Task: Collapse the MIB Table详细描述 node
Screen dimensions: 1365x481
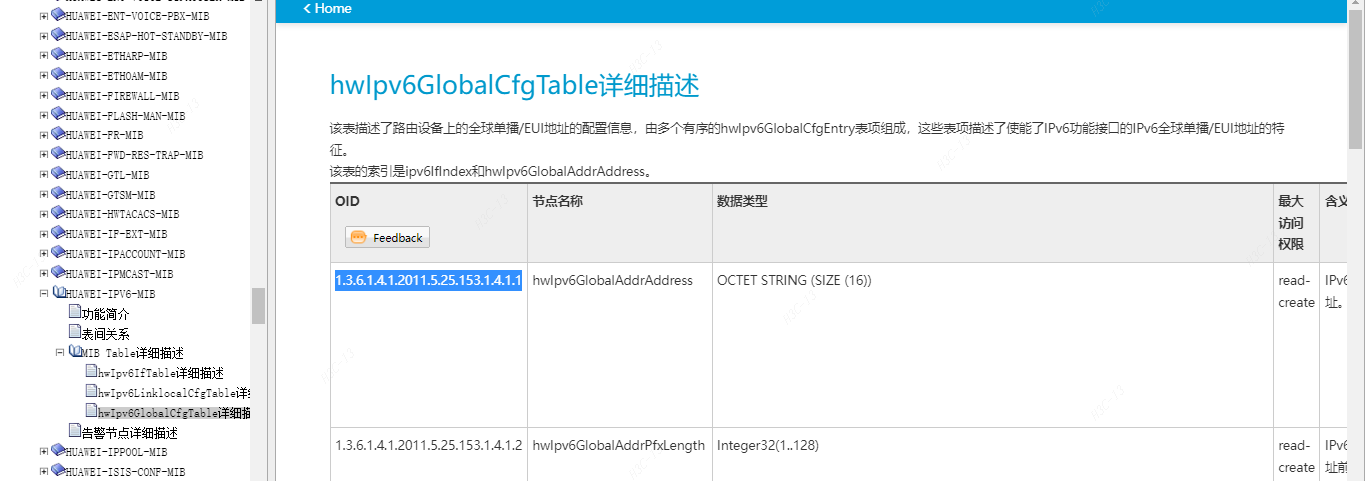Action: pos(61,353)
